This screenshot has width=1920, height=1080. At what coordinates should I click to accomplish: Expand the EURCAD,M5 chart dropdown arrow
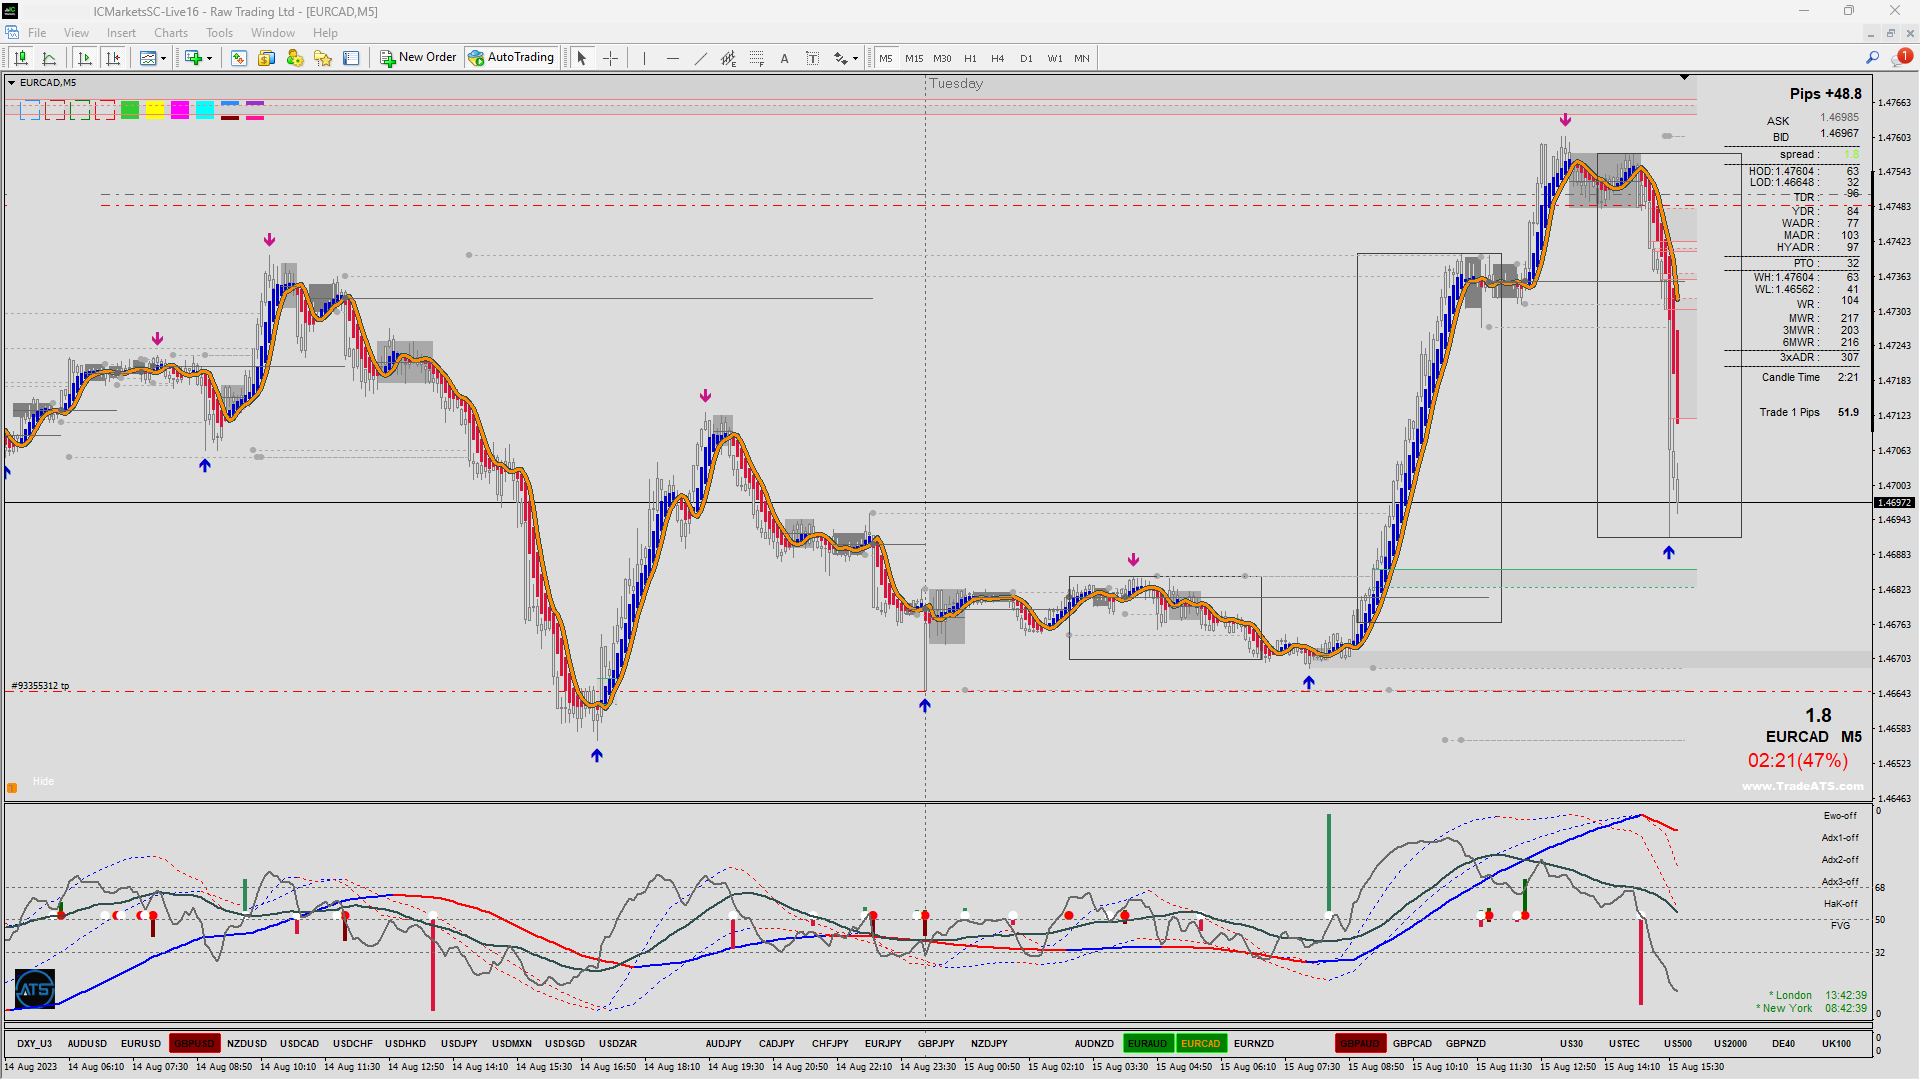point(11,83)
